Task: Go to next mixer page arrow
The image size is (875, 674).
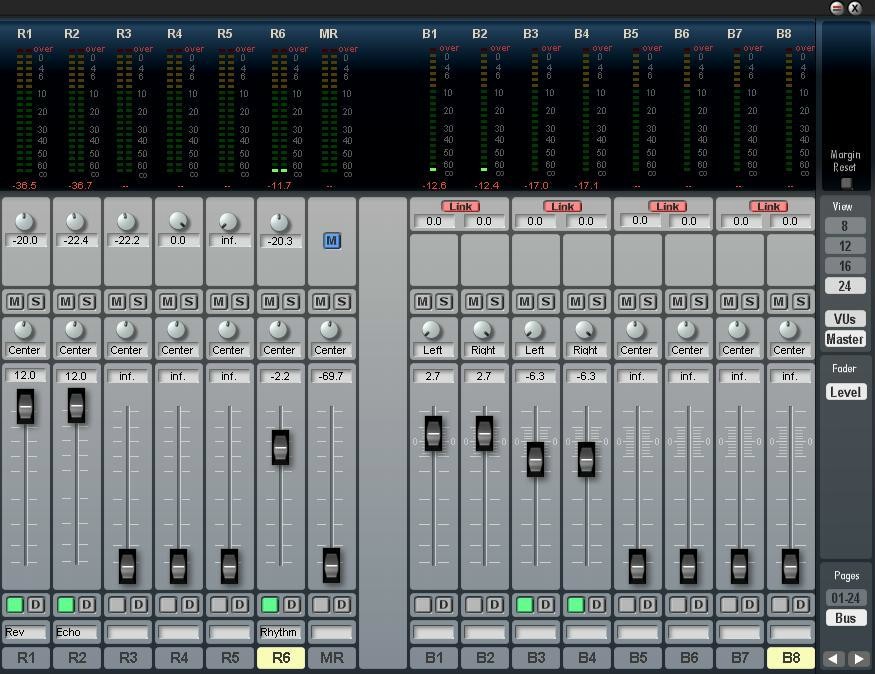Action: click(857, 659)
